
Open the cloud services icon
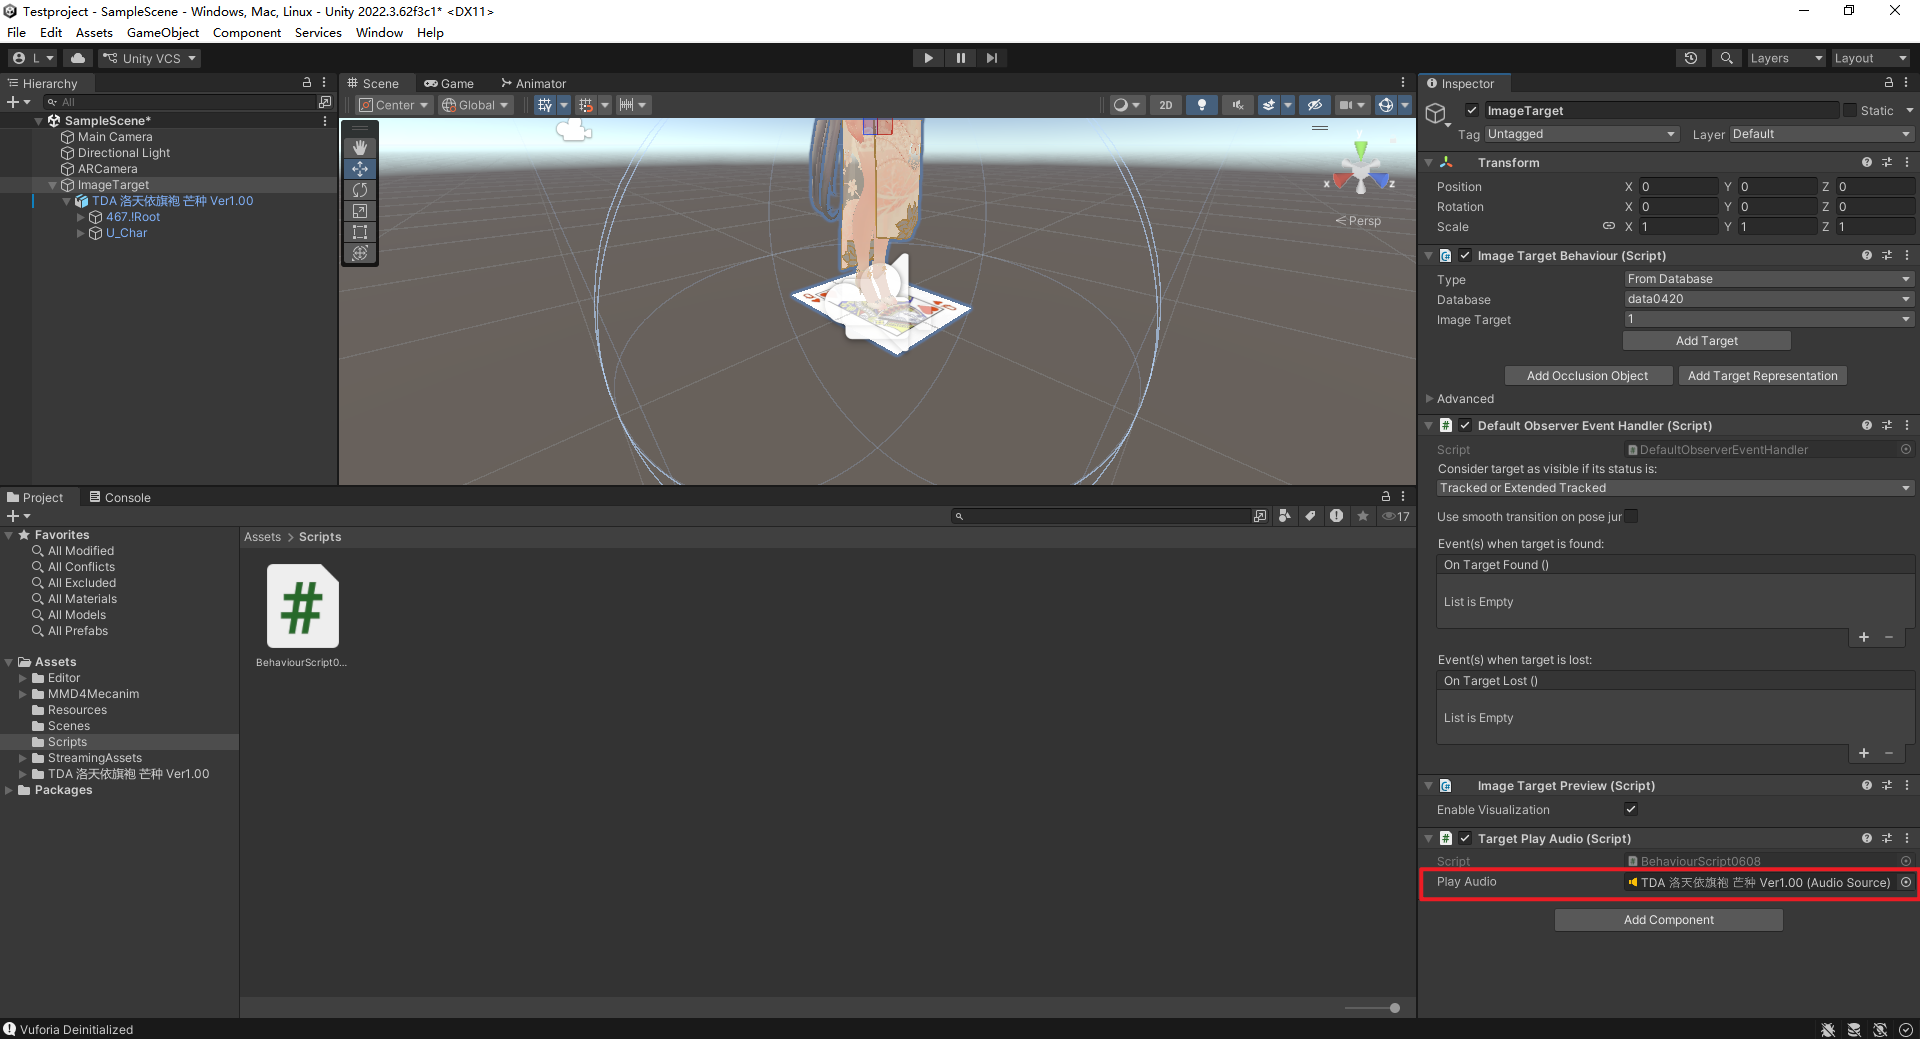[x=78, y=58]
